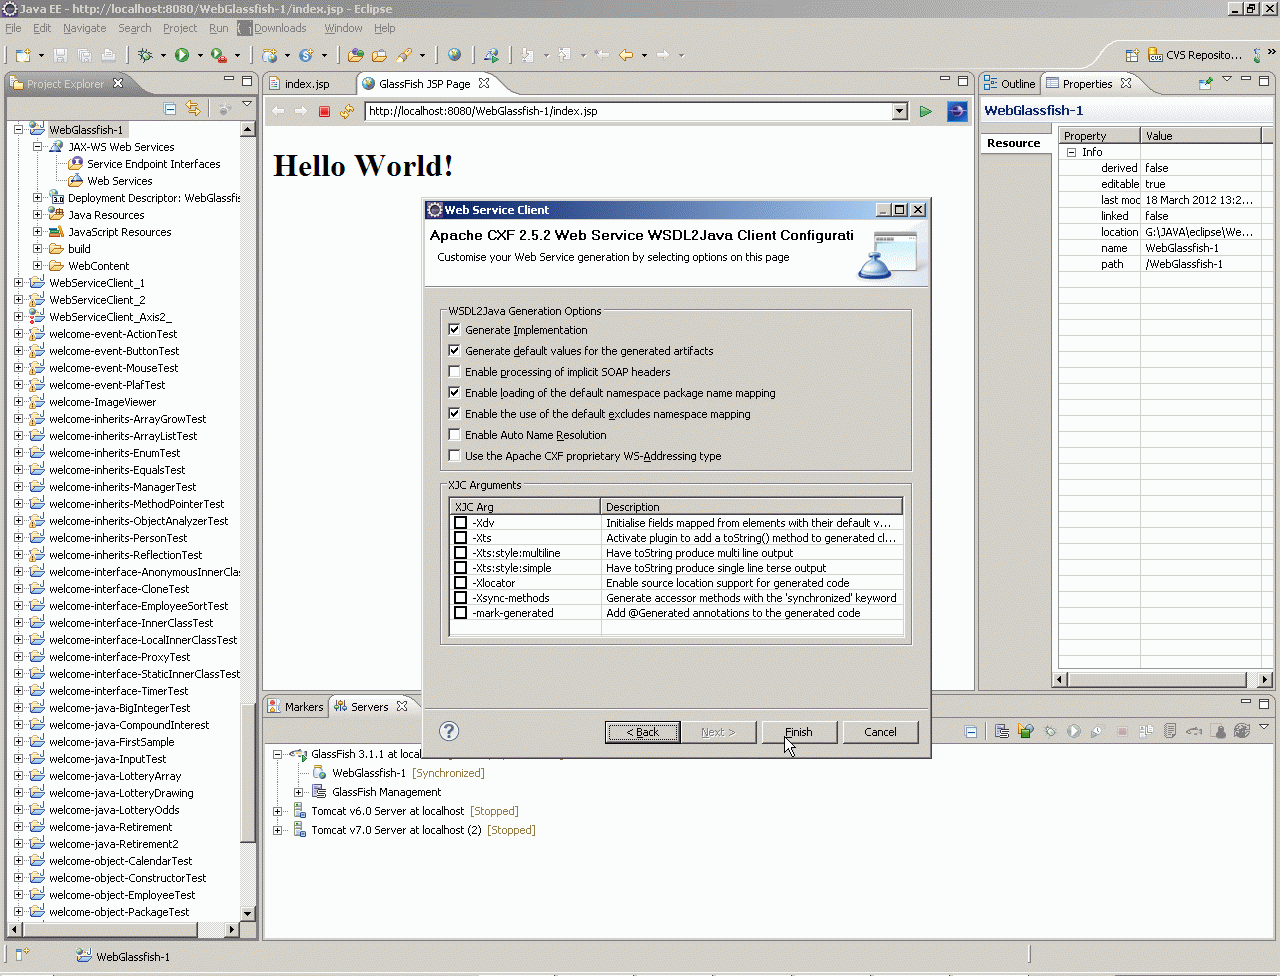Image resolution: width=1280 pixels, height=976 pixels.
Task: Click the help question mark in Web Service Client dialog
Action: tap(449, 731)
